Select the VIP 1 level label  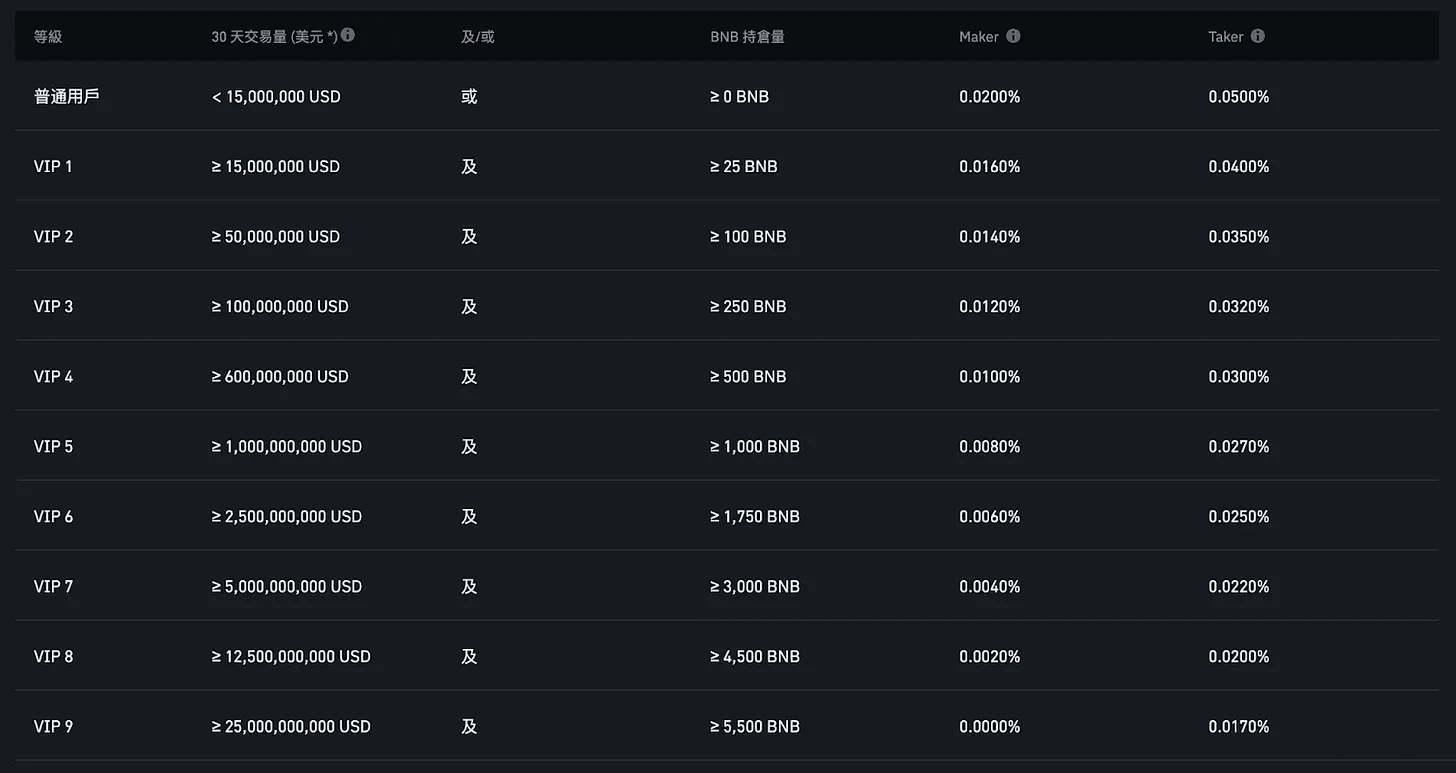point(53,167)
